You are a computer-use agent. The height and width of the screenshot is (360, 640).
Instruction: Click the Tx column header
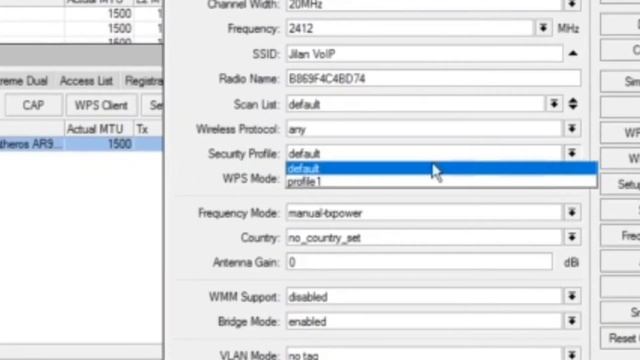coord(149,129)
